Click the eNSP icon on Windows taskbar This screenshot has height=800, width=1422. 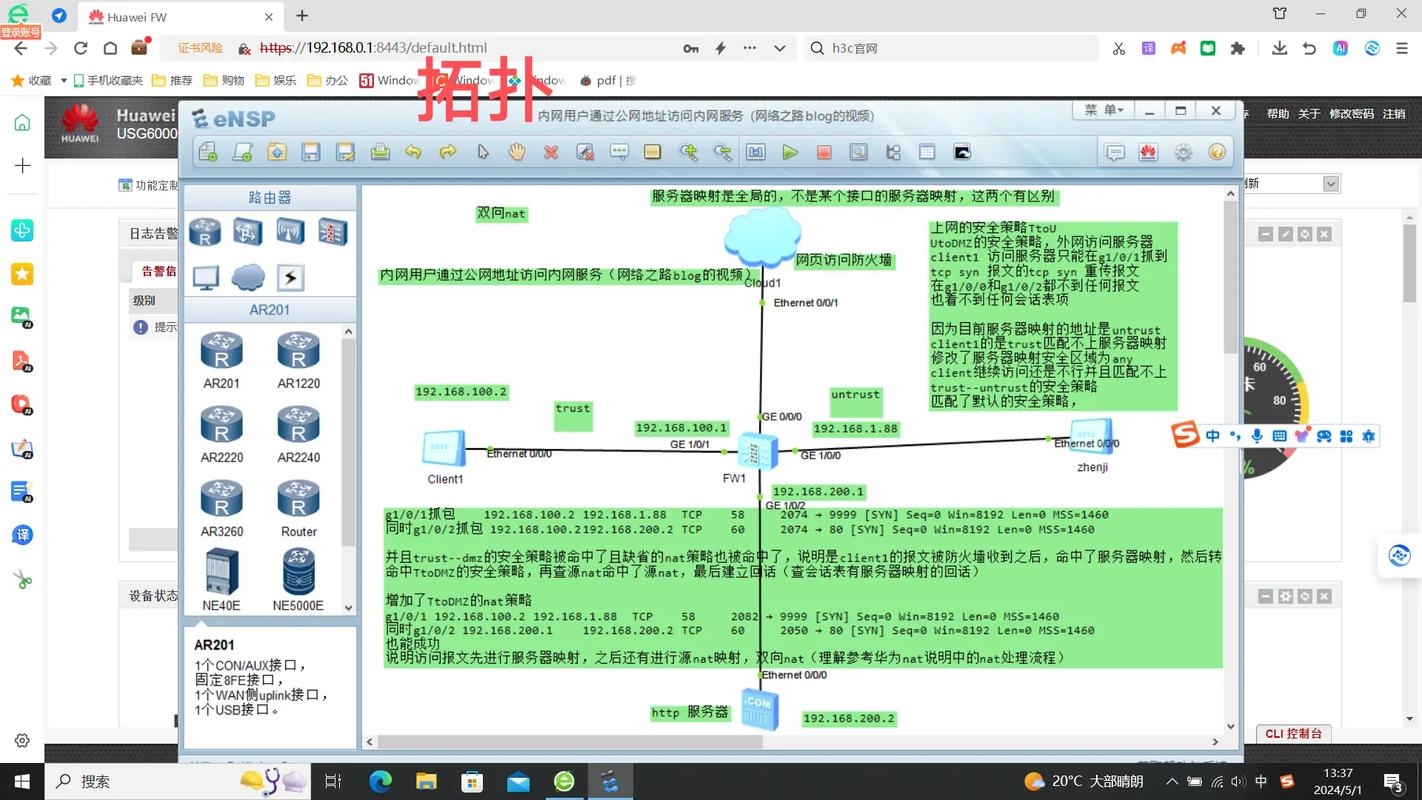point(609,781)
